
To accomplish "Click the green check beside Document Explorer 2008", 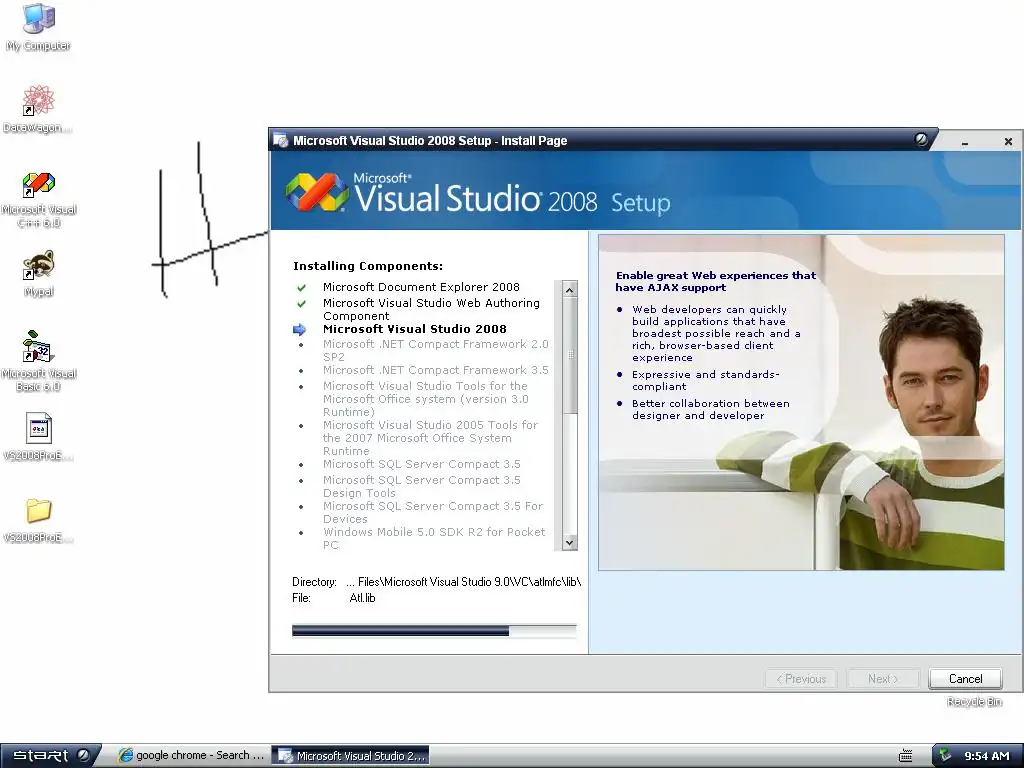I will coord(301,287).
